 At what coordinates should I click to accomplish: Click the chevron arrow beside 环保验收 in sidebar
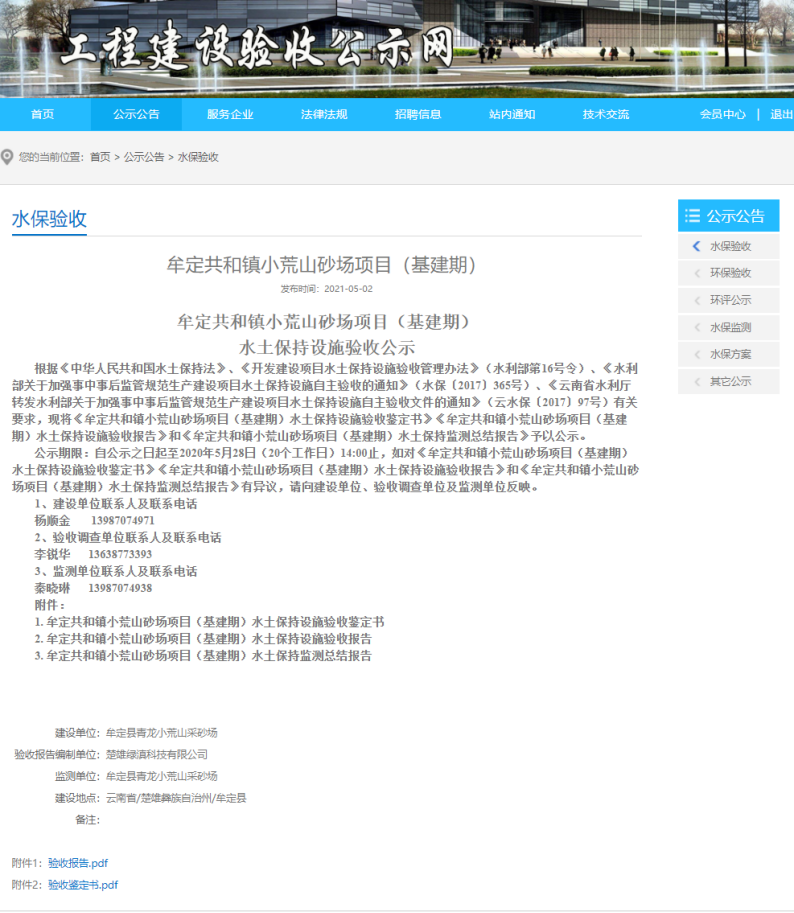(x=696, y=273)
